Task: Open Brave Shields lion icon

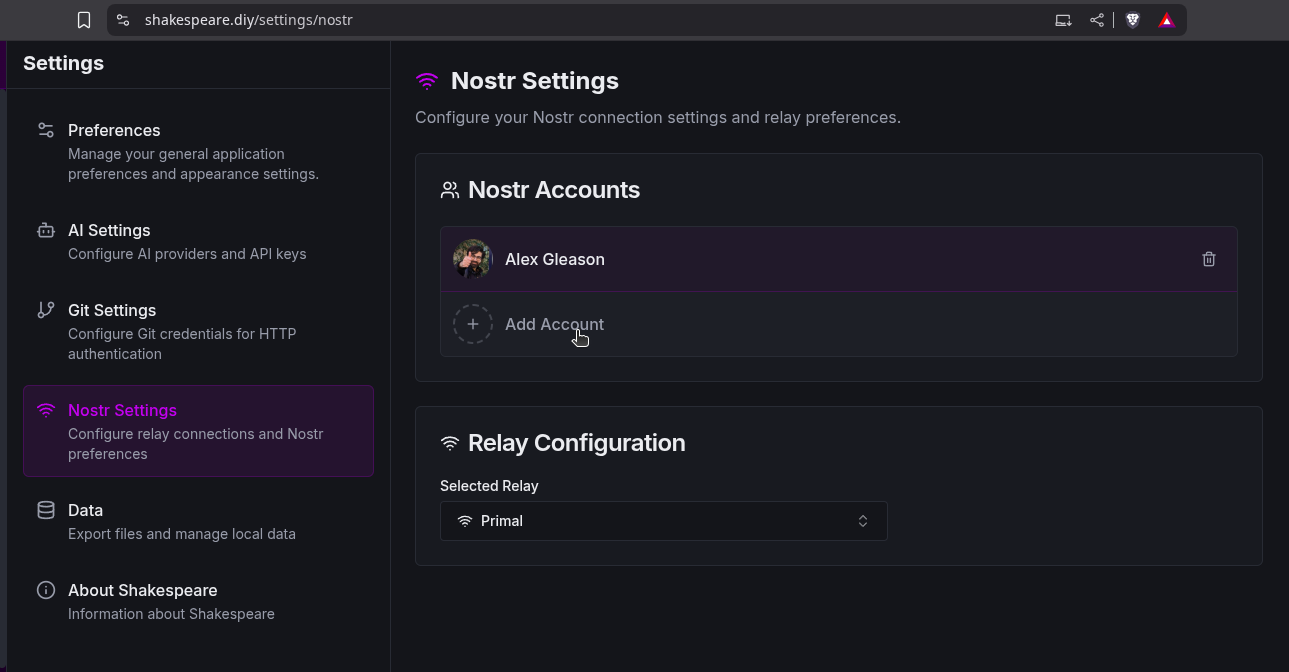Action: pos(1133,20)
